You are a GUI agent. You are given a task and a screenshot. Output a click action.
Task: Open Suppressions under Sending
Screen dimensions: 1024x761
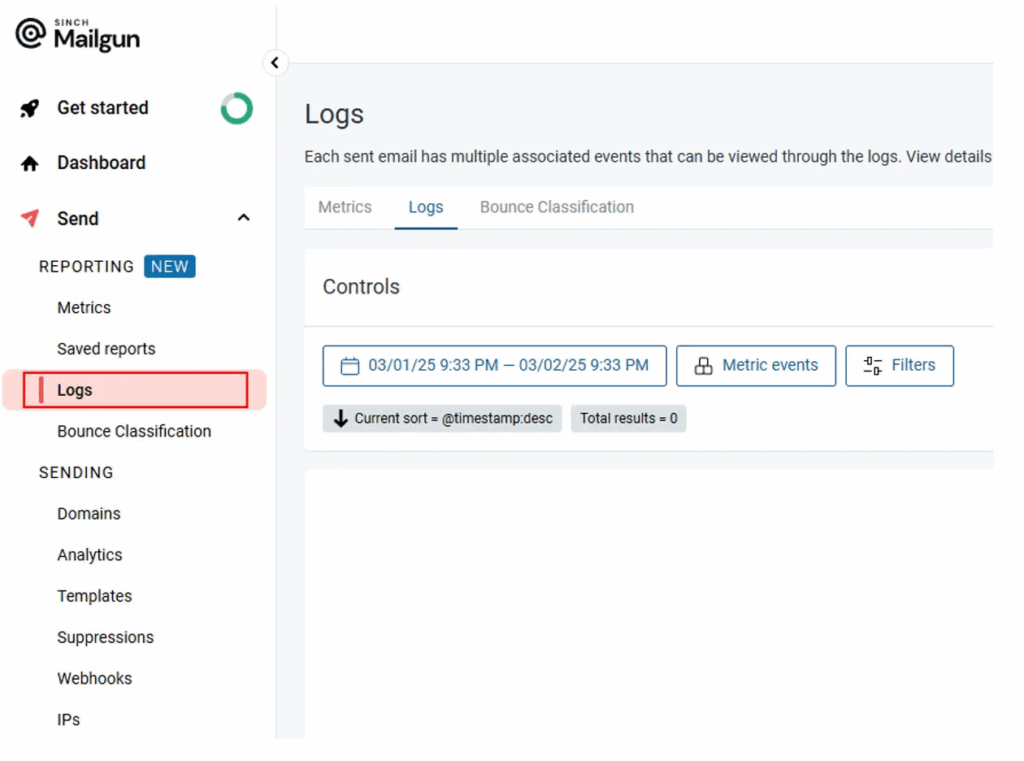click(105, 637)
